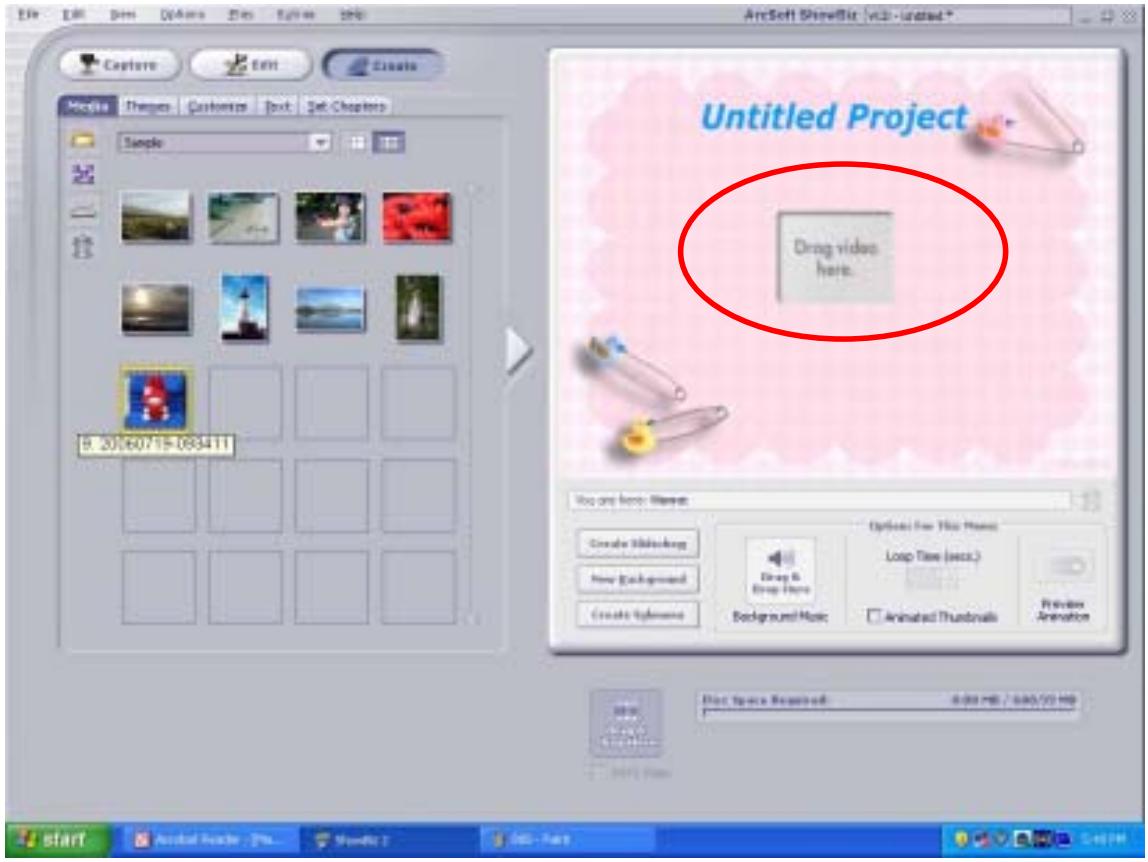Select the red poppies thumbnail
The height and width of the screenshot is (862, 1148).
click(416, 214)
